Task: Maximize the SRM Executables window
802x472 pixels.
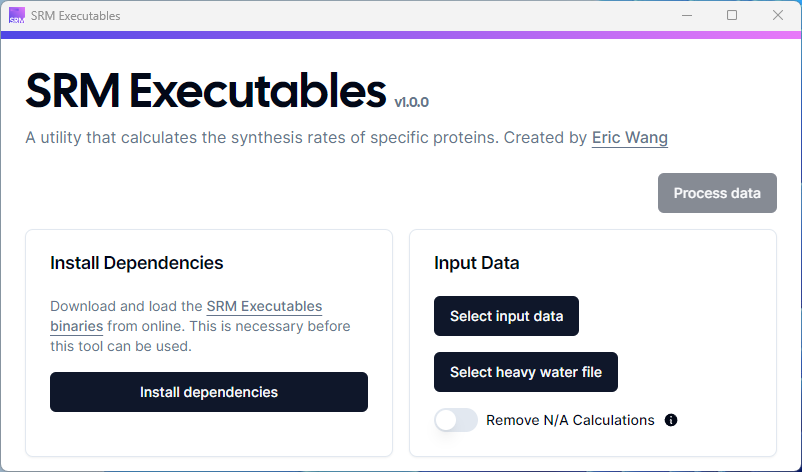Action: pyautogui.click(x=732, y=16)
